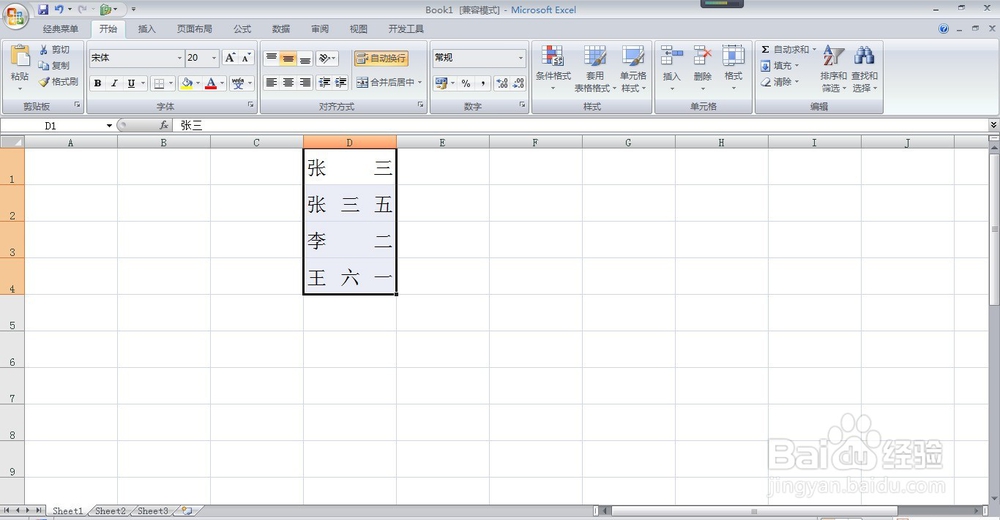Click Insert cells (插入) icon

click(672, 56)
